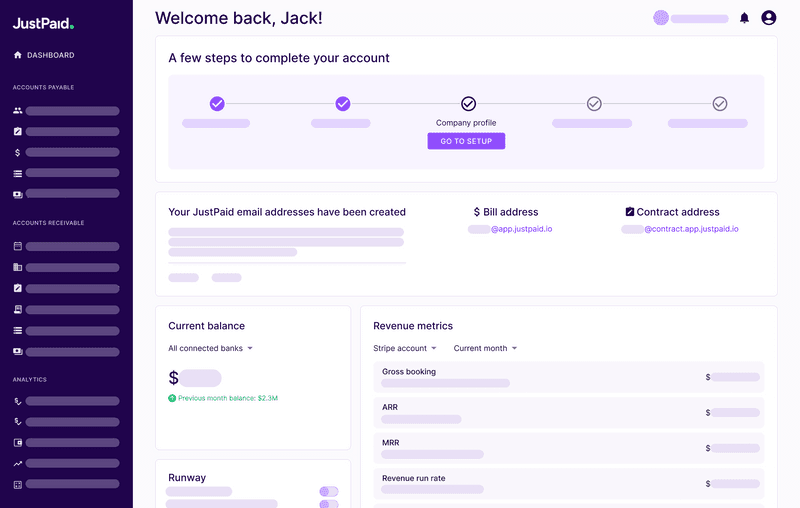800x508 pixels.
Task: Toggle the second switch in Runway card
Action: (329, 504)
